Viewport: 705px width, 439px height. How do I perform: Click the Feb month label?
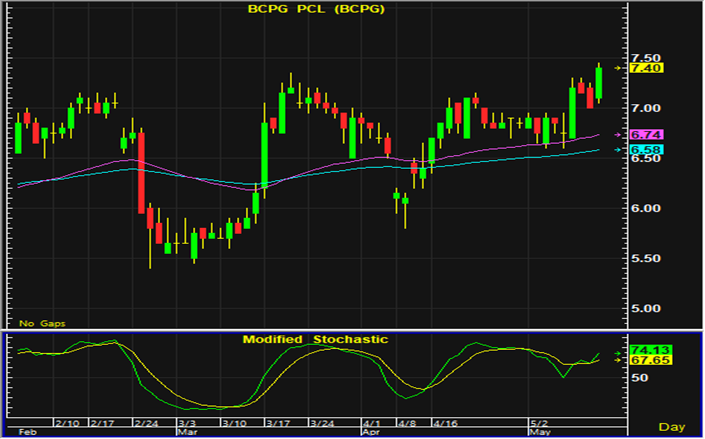[x=27, y=432]
